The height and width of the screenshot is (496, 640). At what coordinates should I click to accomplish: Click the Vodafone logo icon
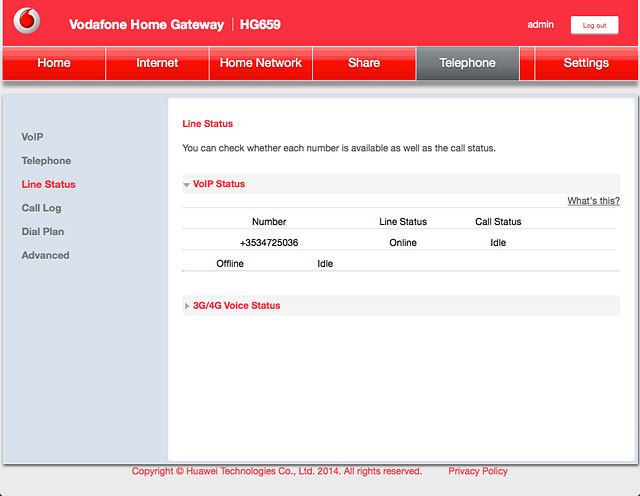click(x=27, y=20)
